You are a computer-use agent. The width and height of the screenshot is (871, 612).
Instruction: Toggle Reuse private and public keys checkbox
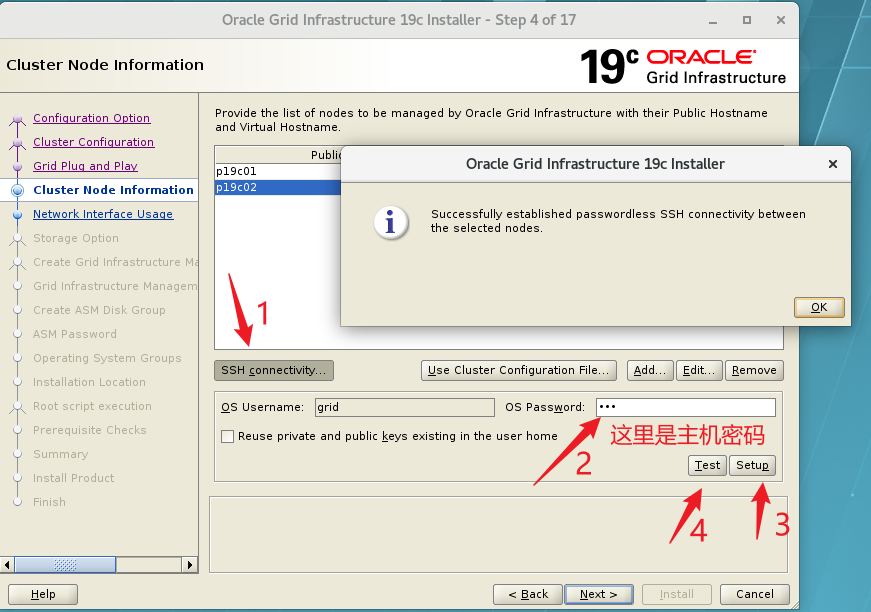(x=227, y=437)
